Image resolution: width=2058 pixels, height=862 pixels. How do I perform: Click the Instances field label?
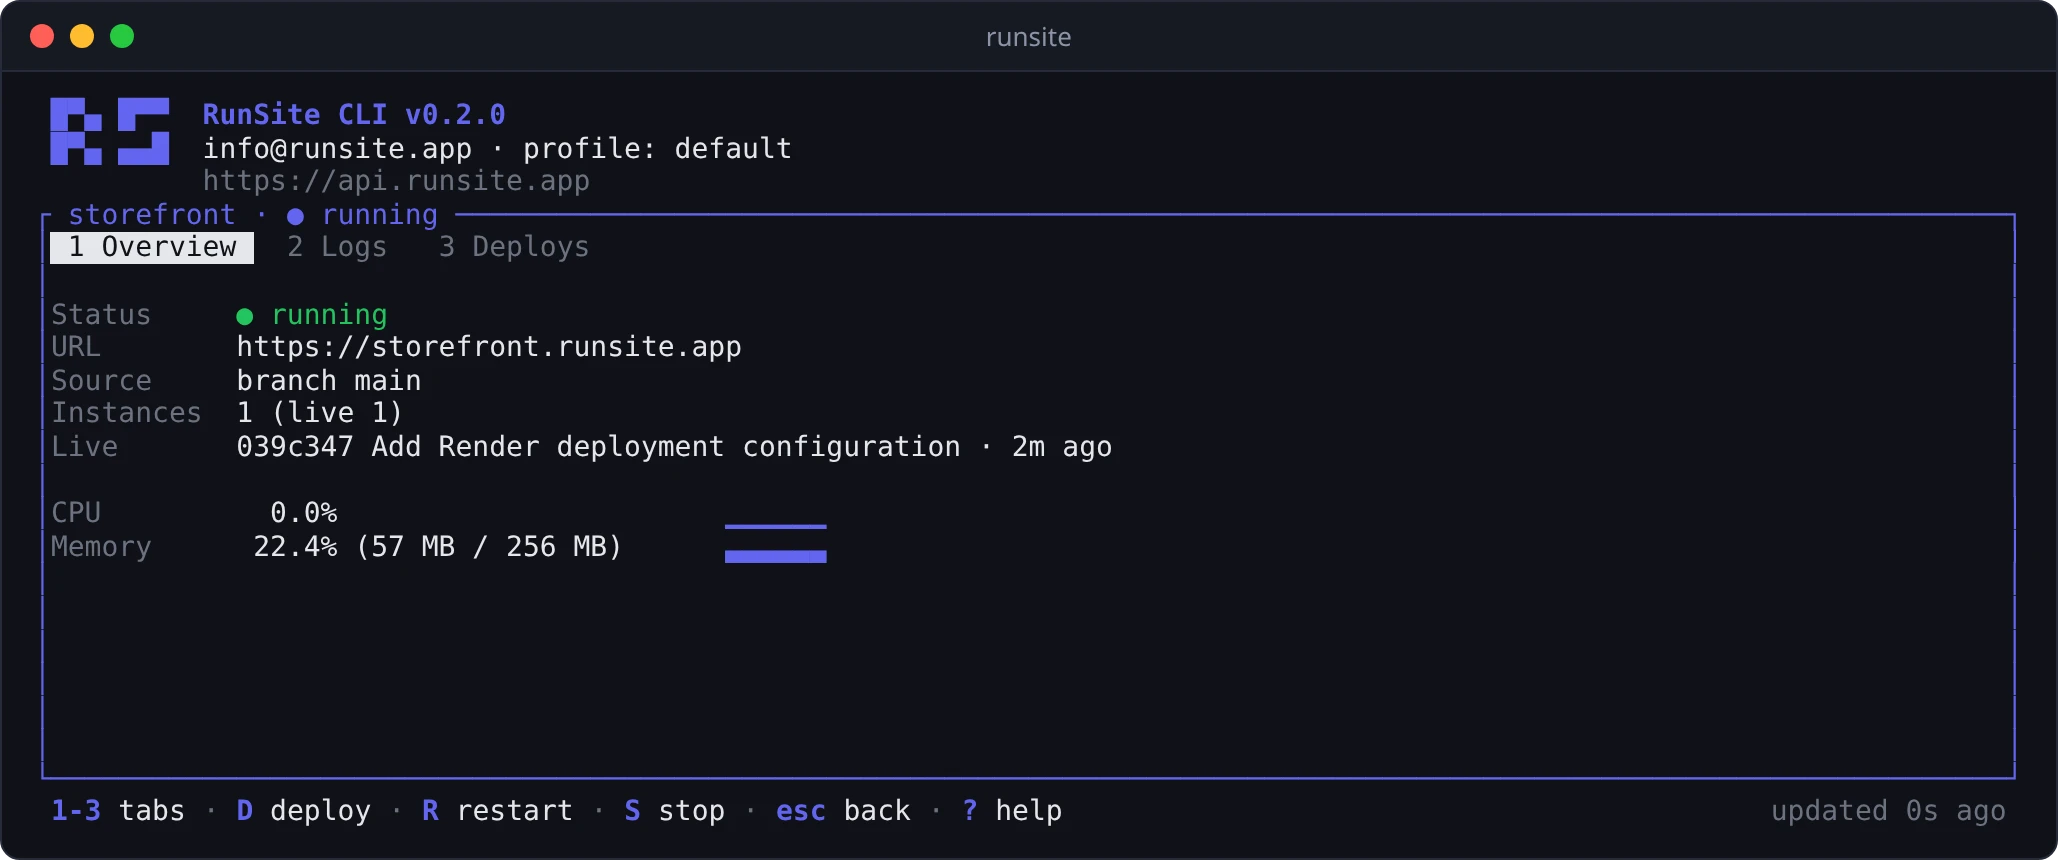coord(126,413)
